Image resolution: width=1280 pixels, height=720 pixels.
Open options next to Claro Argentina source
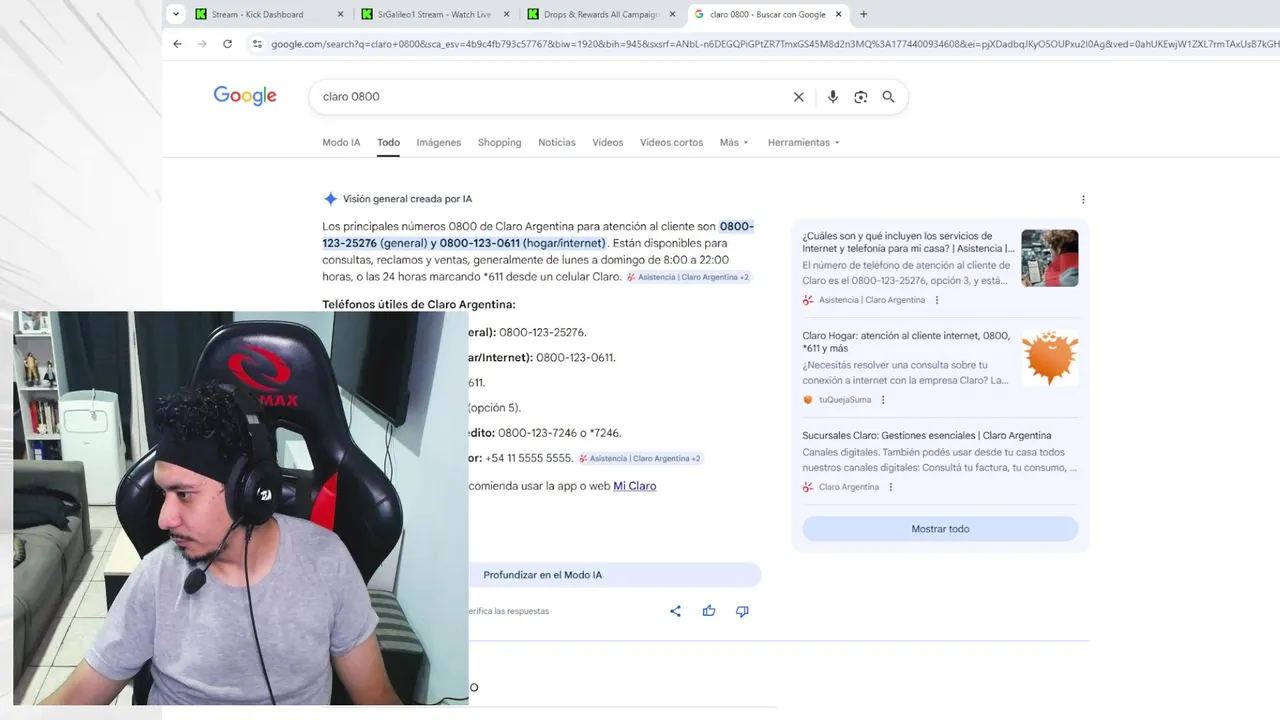coord(890,487)
